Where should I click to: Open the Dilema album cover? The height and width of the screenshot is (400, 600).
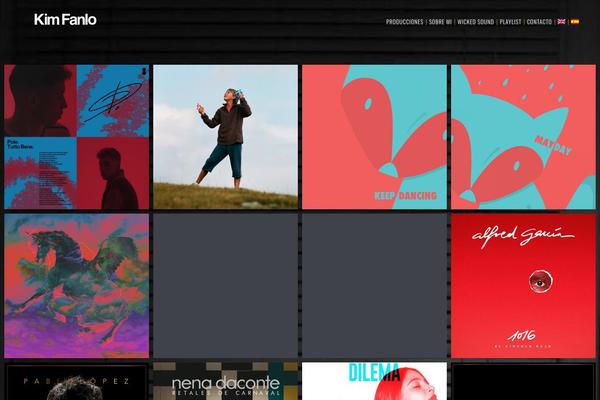pyautogui.click(x=374, y=381)
